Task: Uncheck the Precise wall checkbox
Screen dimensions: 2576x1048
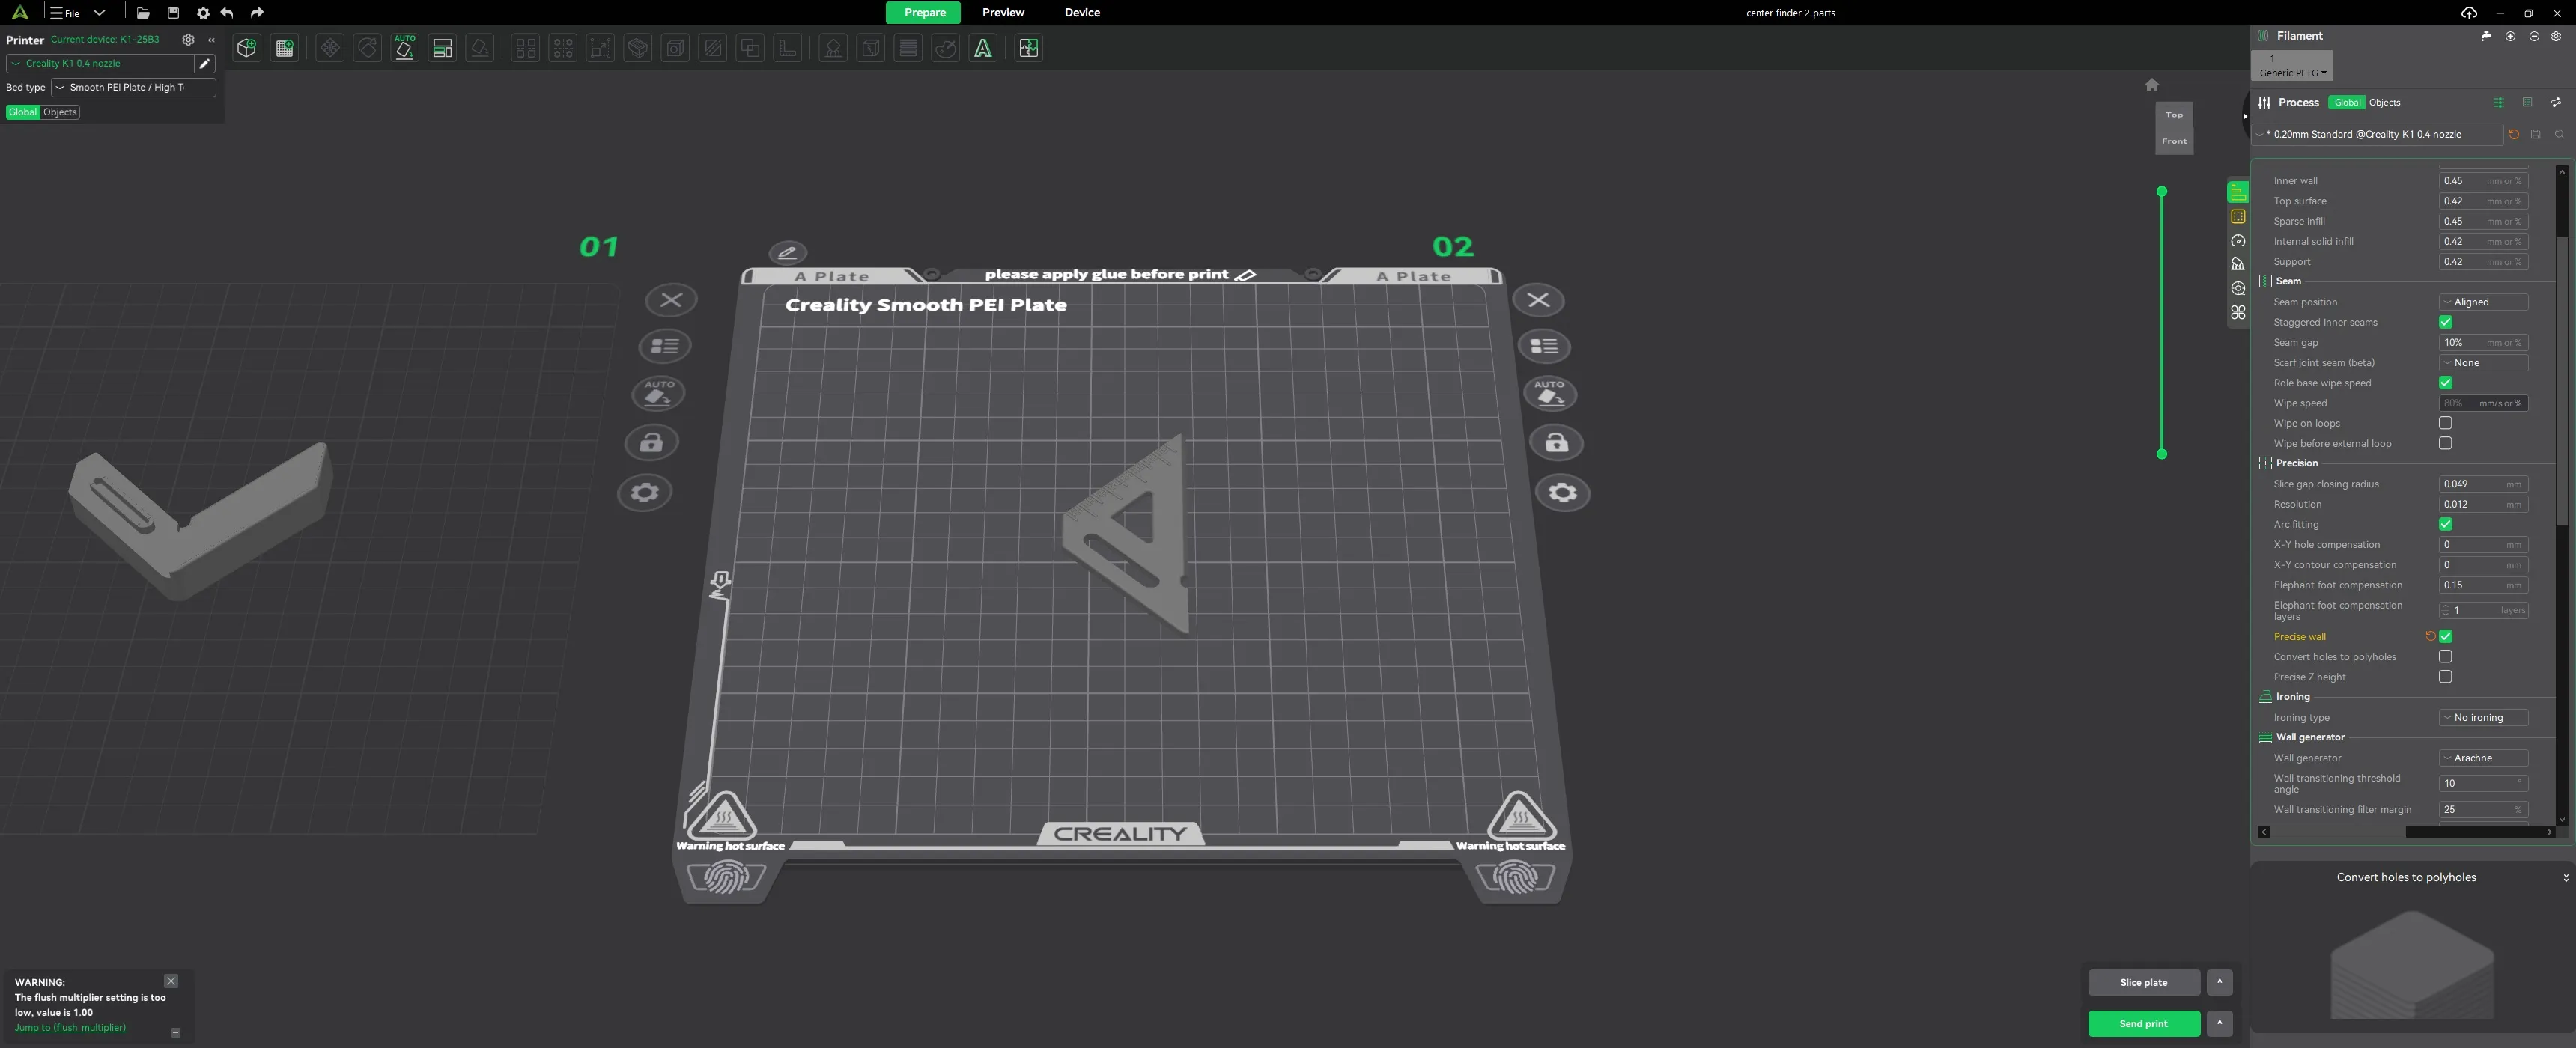Action: (2446, 636)
